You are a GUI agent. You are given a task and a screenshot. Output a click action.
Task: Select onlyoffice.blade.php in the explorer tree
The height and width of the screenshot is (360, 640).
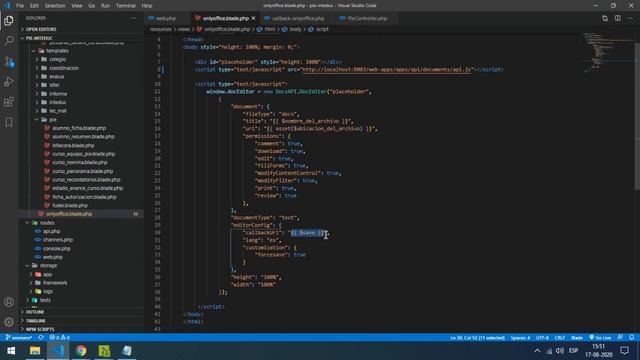69,214
